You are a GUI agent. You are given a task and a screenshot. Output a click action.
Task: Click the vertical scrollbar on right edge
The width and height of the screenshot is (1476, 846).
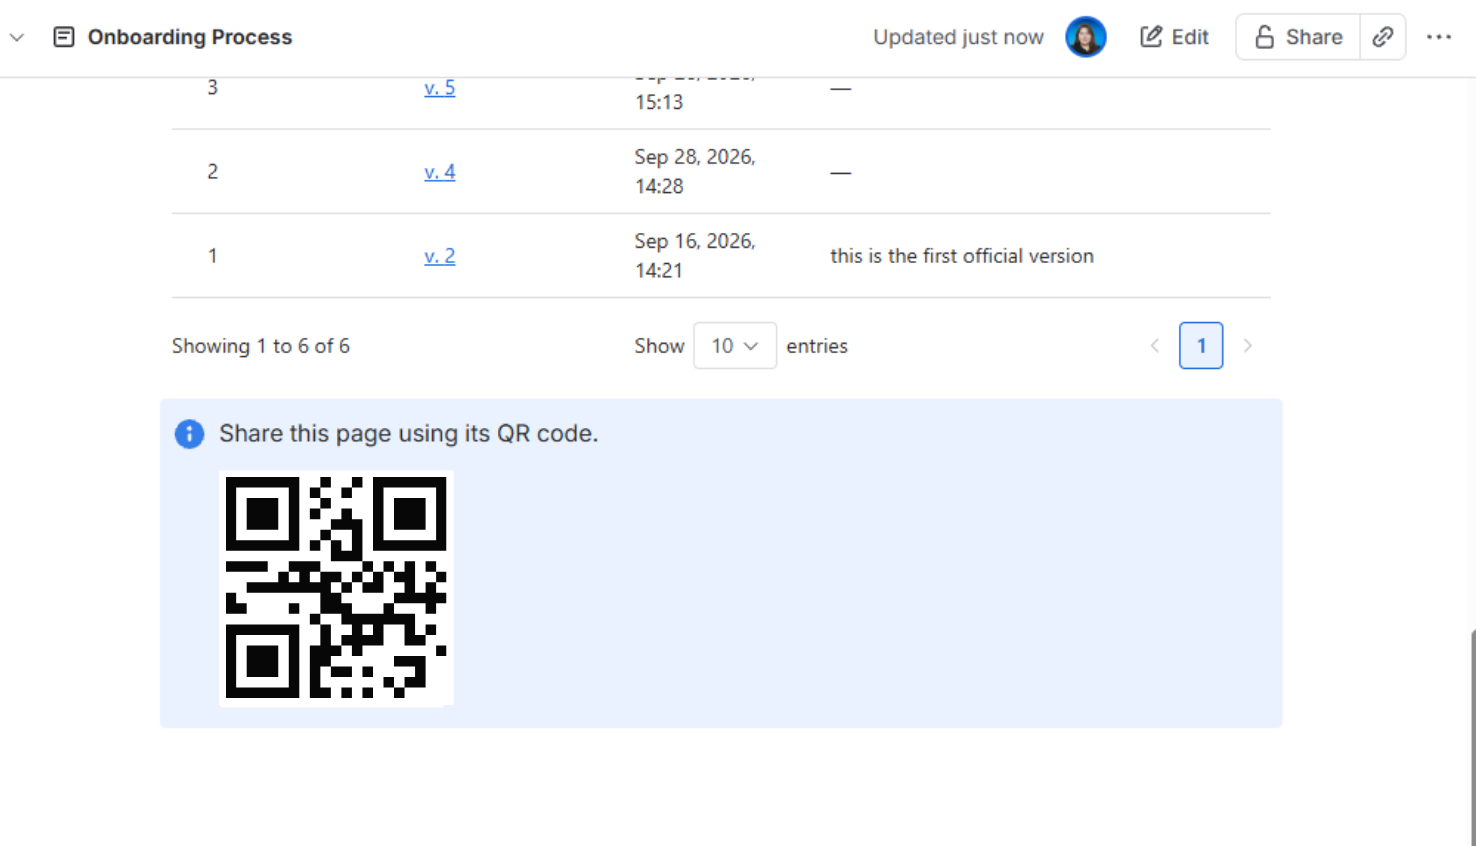pos(1472,738)
